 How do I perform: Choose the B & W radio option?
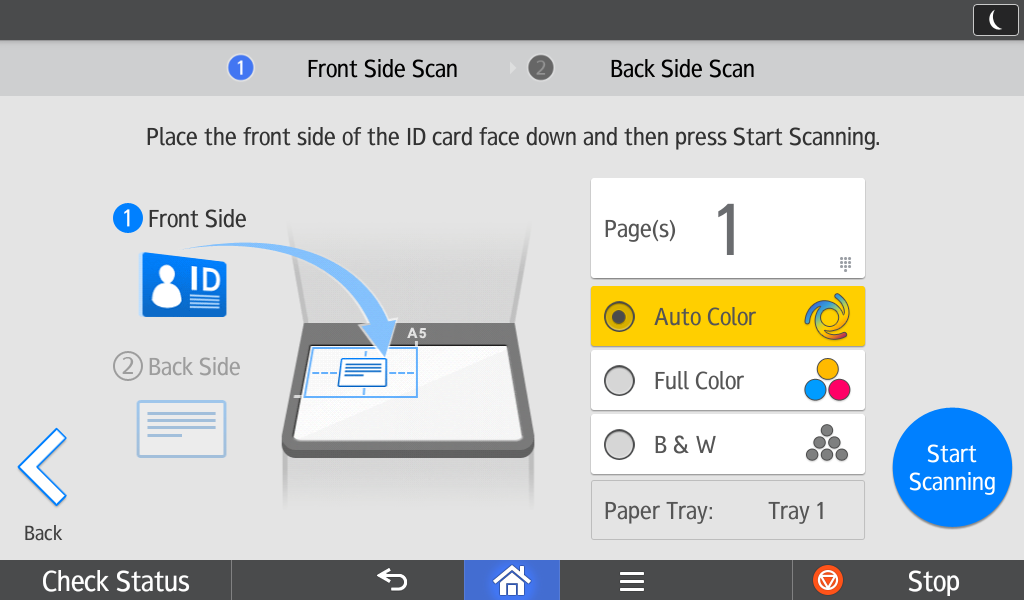(620, 445)
